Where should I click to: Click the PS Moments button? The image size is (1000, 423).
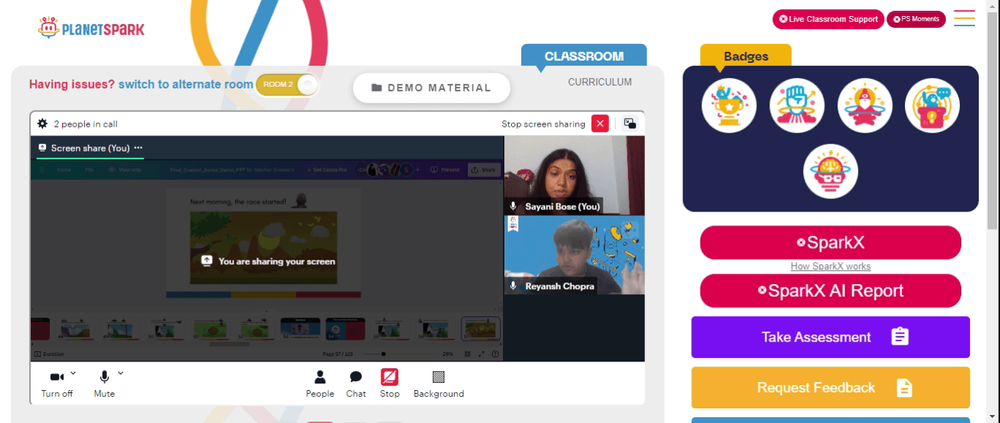916,19
